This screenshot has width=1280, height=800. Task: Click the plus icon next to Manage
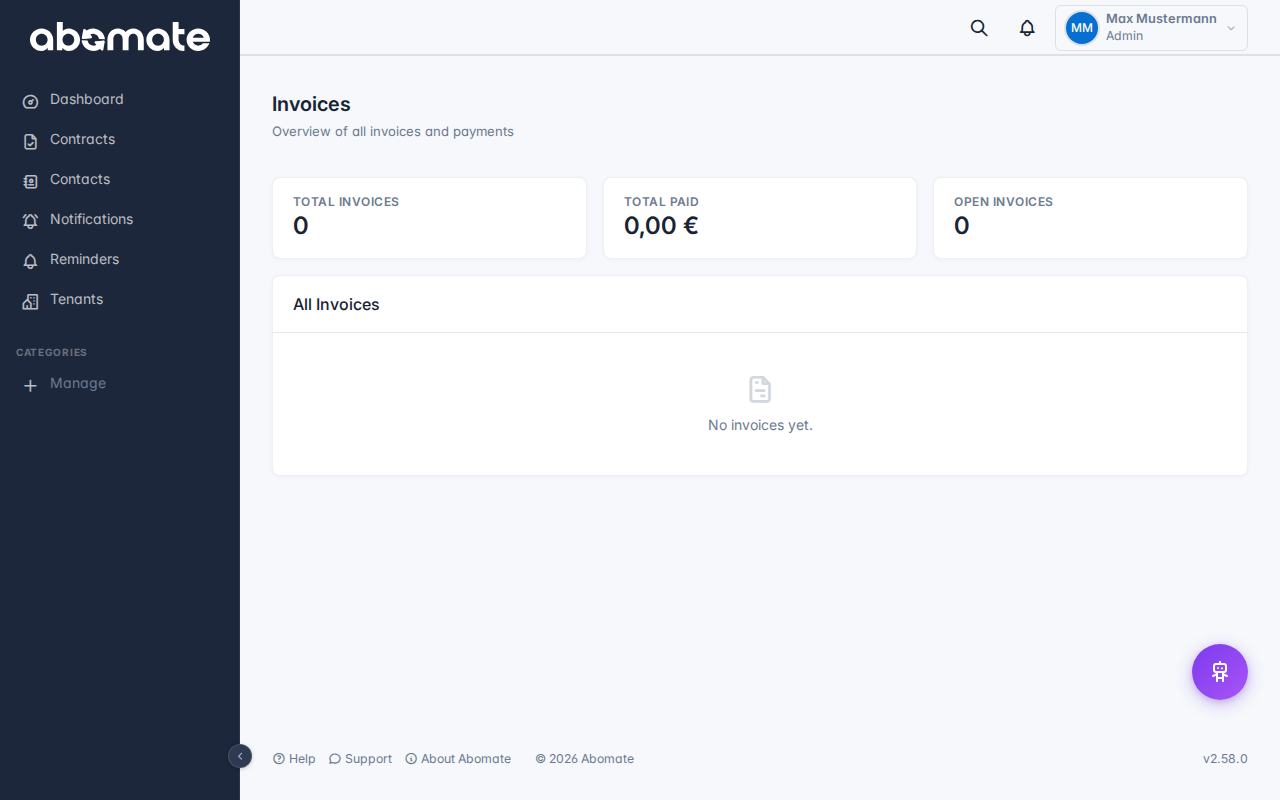30,384
